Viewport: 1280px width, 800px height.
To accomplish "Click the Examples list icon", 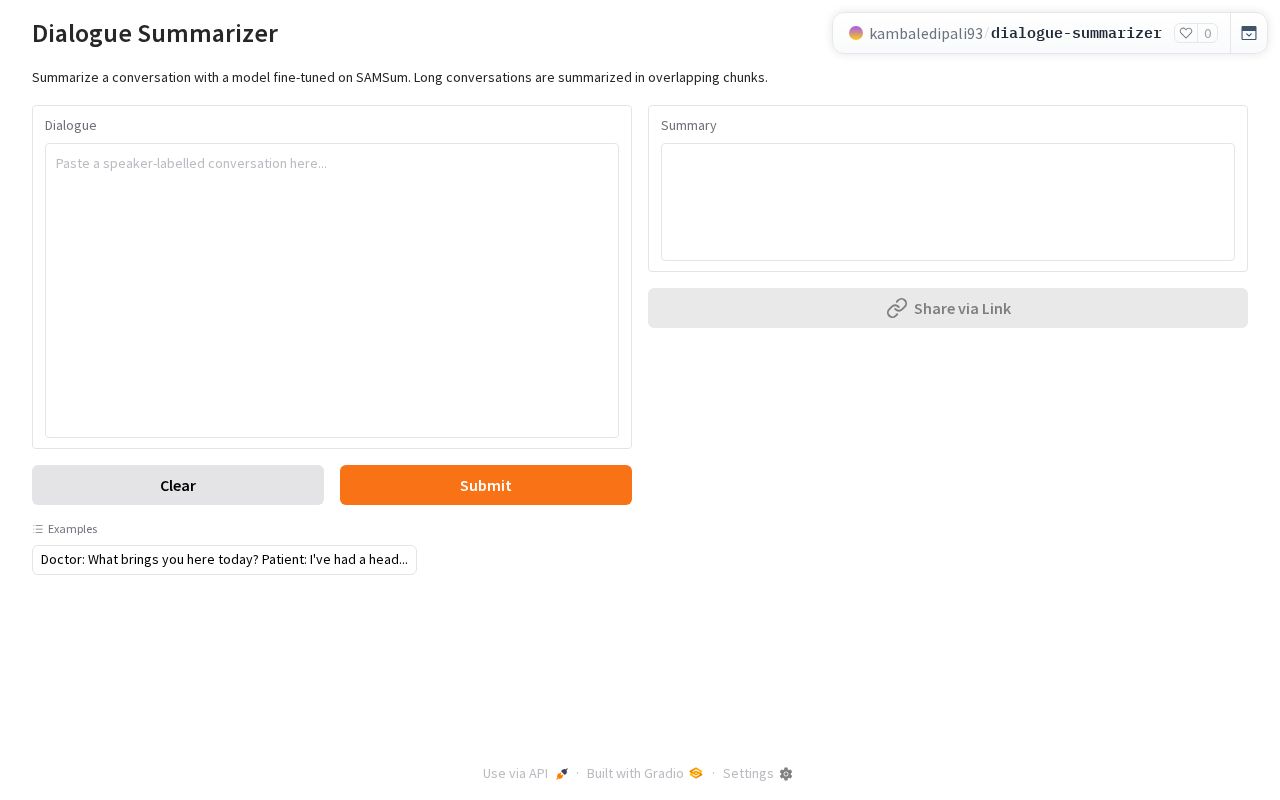I will (x=38, y=529).
